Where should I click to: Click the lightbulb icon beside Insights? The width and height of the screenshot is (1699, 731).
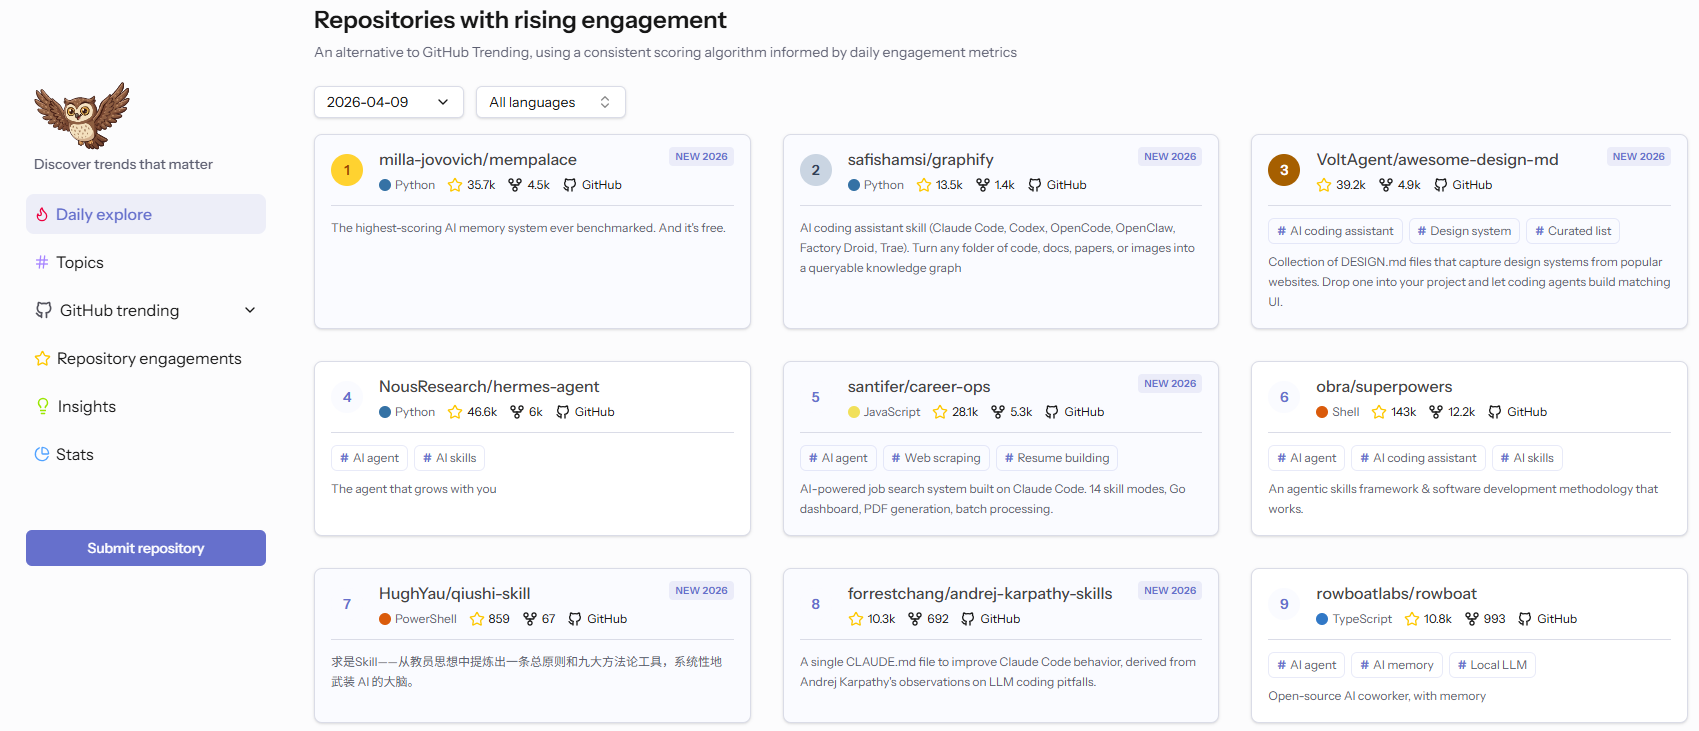click(42, 406)
